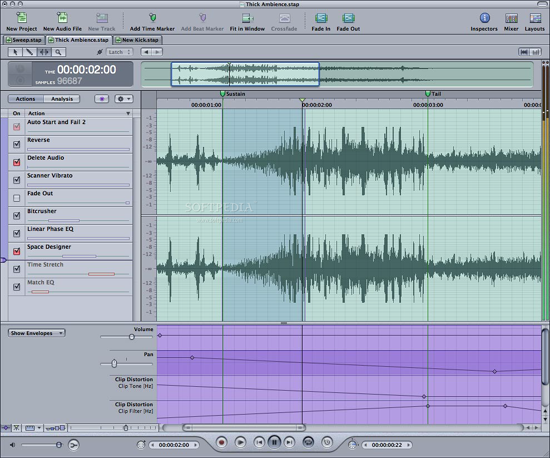Enable the Fade Out action checkbox
The image size is (550, 458).
(x=16, y=198)
